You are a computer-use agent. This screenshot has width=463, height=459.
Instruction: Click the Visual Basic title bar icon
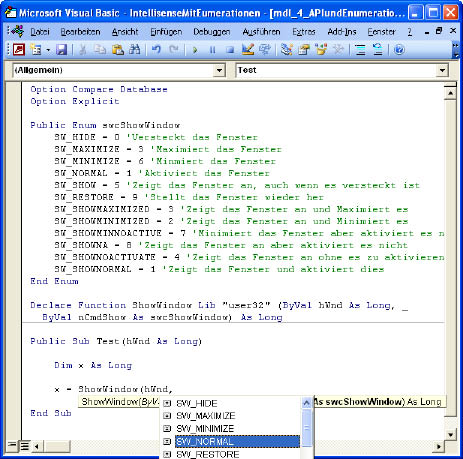tap(10, 13)
